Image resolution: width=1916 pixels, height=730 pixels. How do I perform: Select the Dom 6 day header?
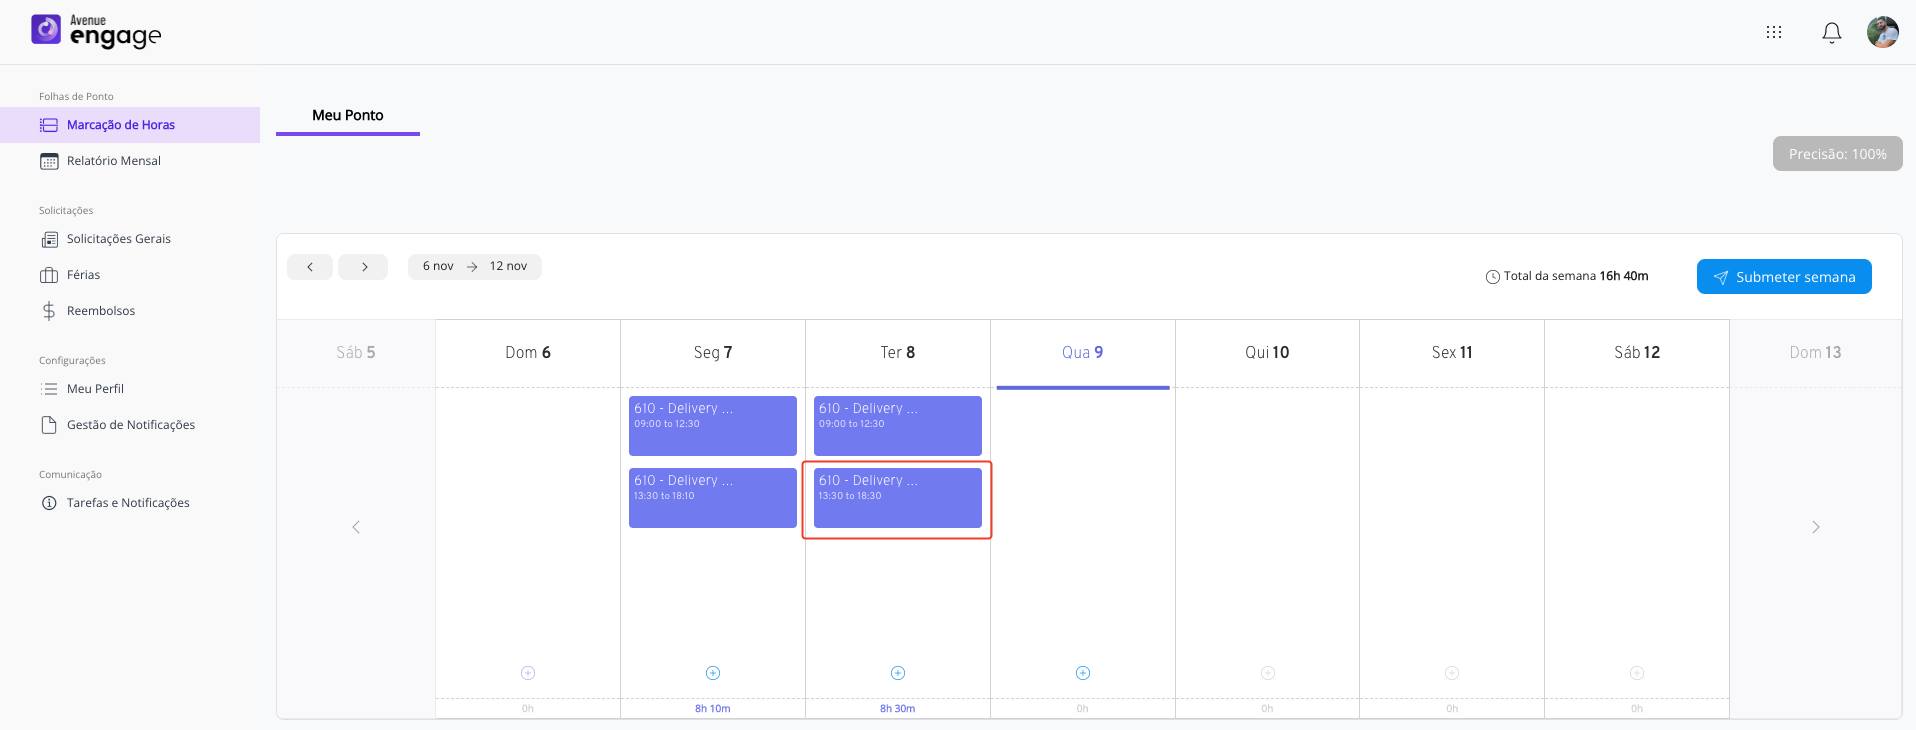[528, 353]
